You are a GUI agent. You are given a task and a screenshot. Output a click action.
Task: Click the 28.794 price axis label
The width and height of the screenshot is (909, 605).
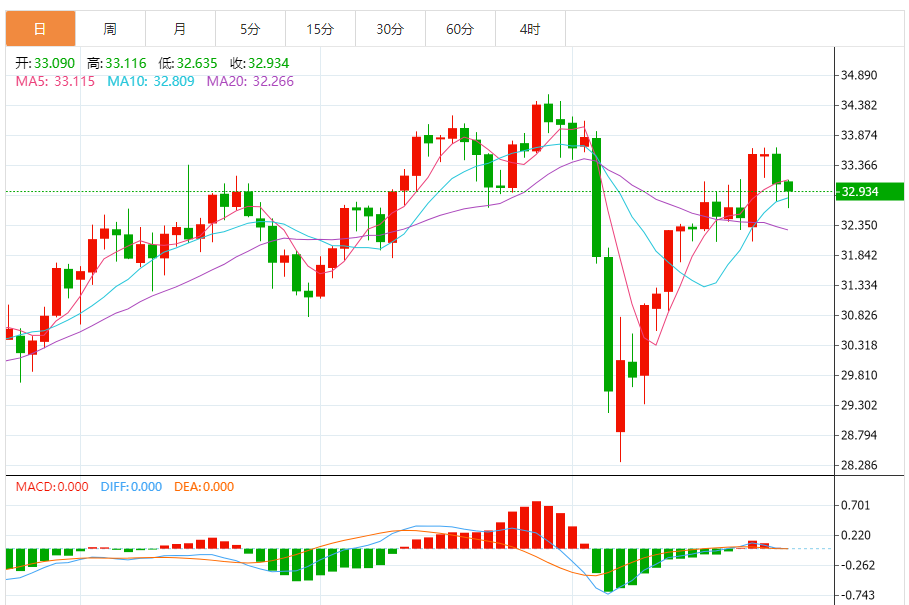(x=859, y=435)
